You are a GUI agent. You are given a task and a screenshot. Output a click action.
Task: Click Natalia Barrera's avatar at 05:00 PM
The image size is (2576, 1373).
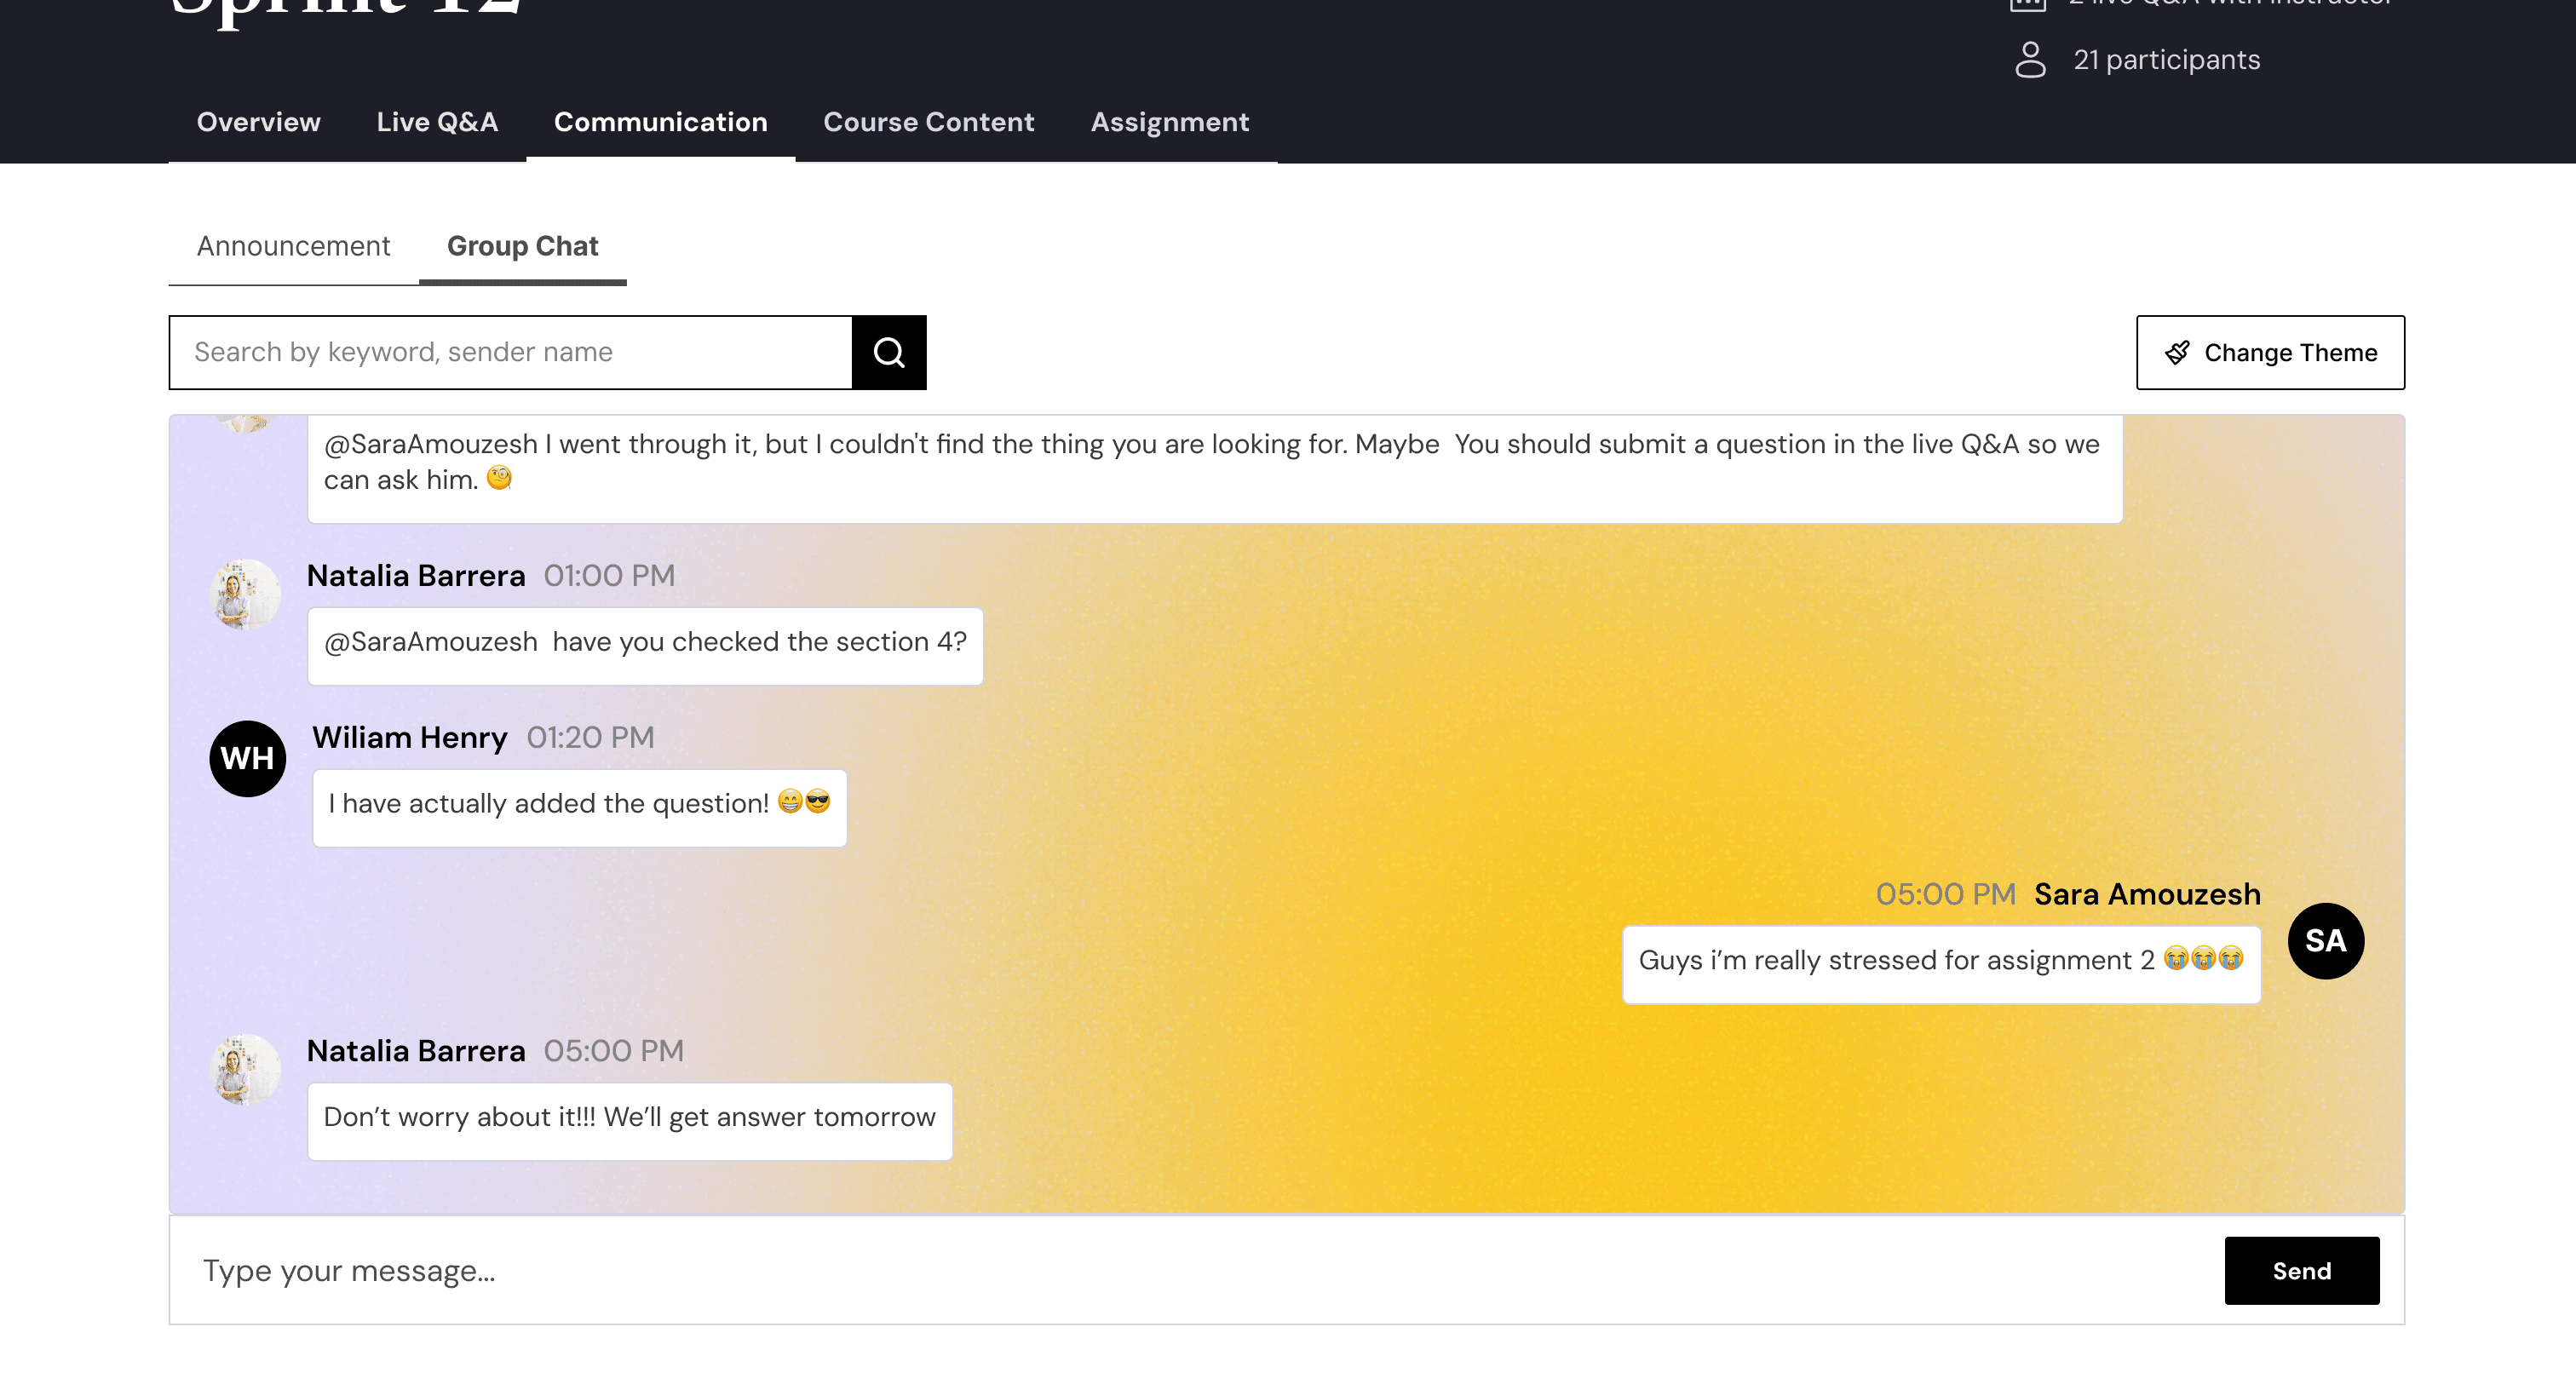click(245, 1069)
